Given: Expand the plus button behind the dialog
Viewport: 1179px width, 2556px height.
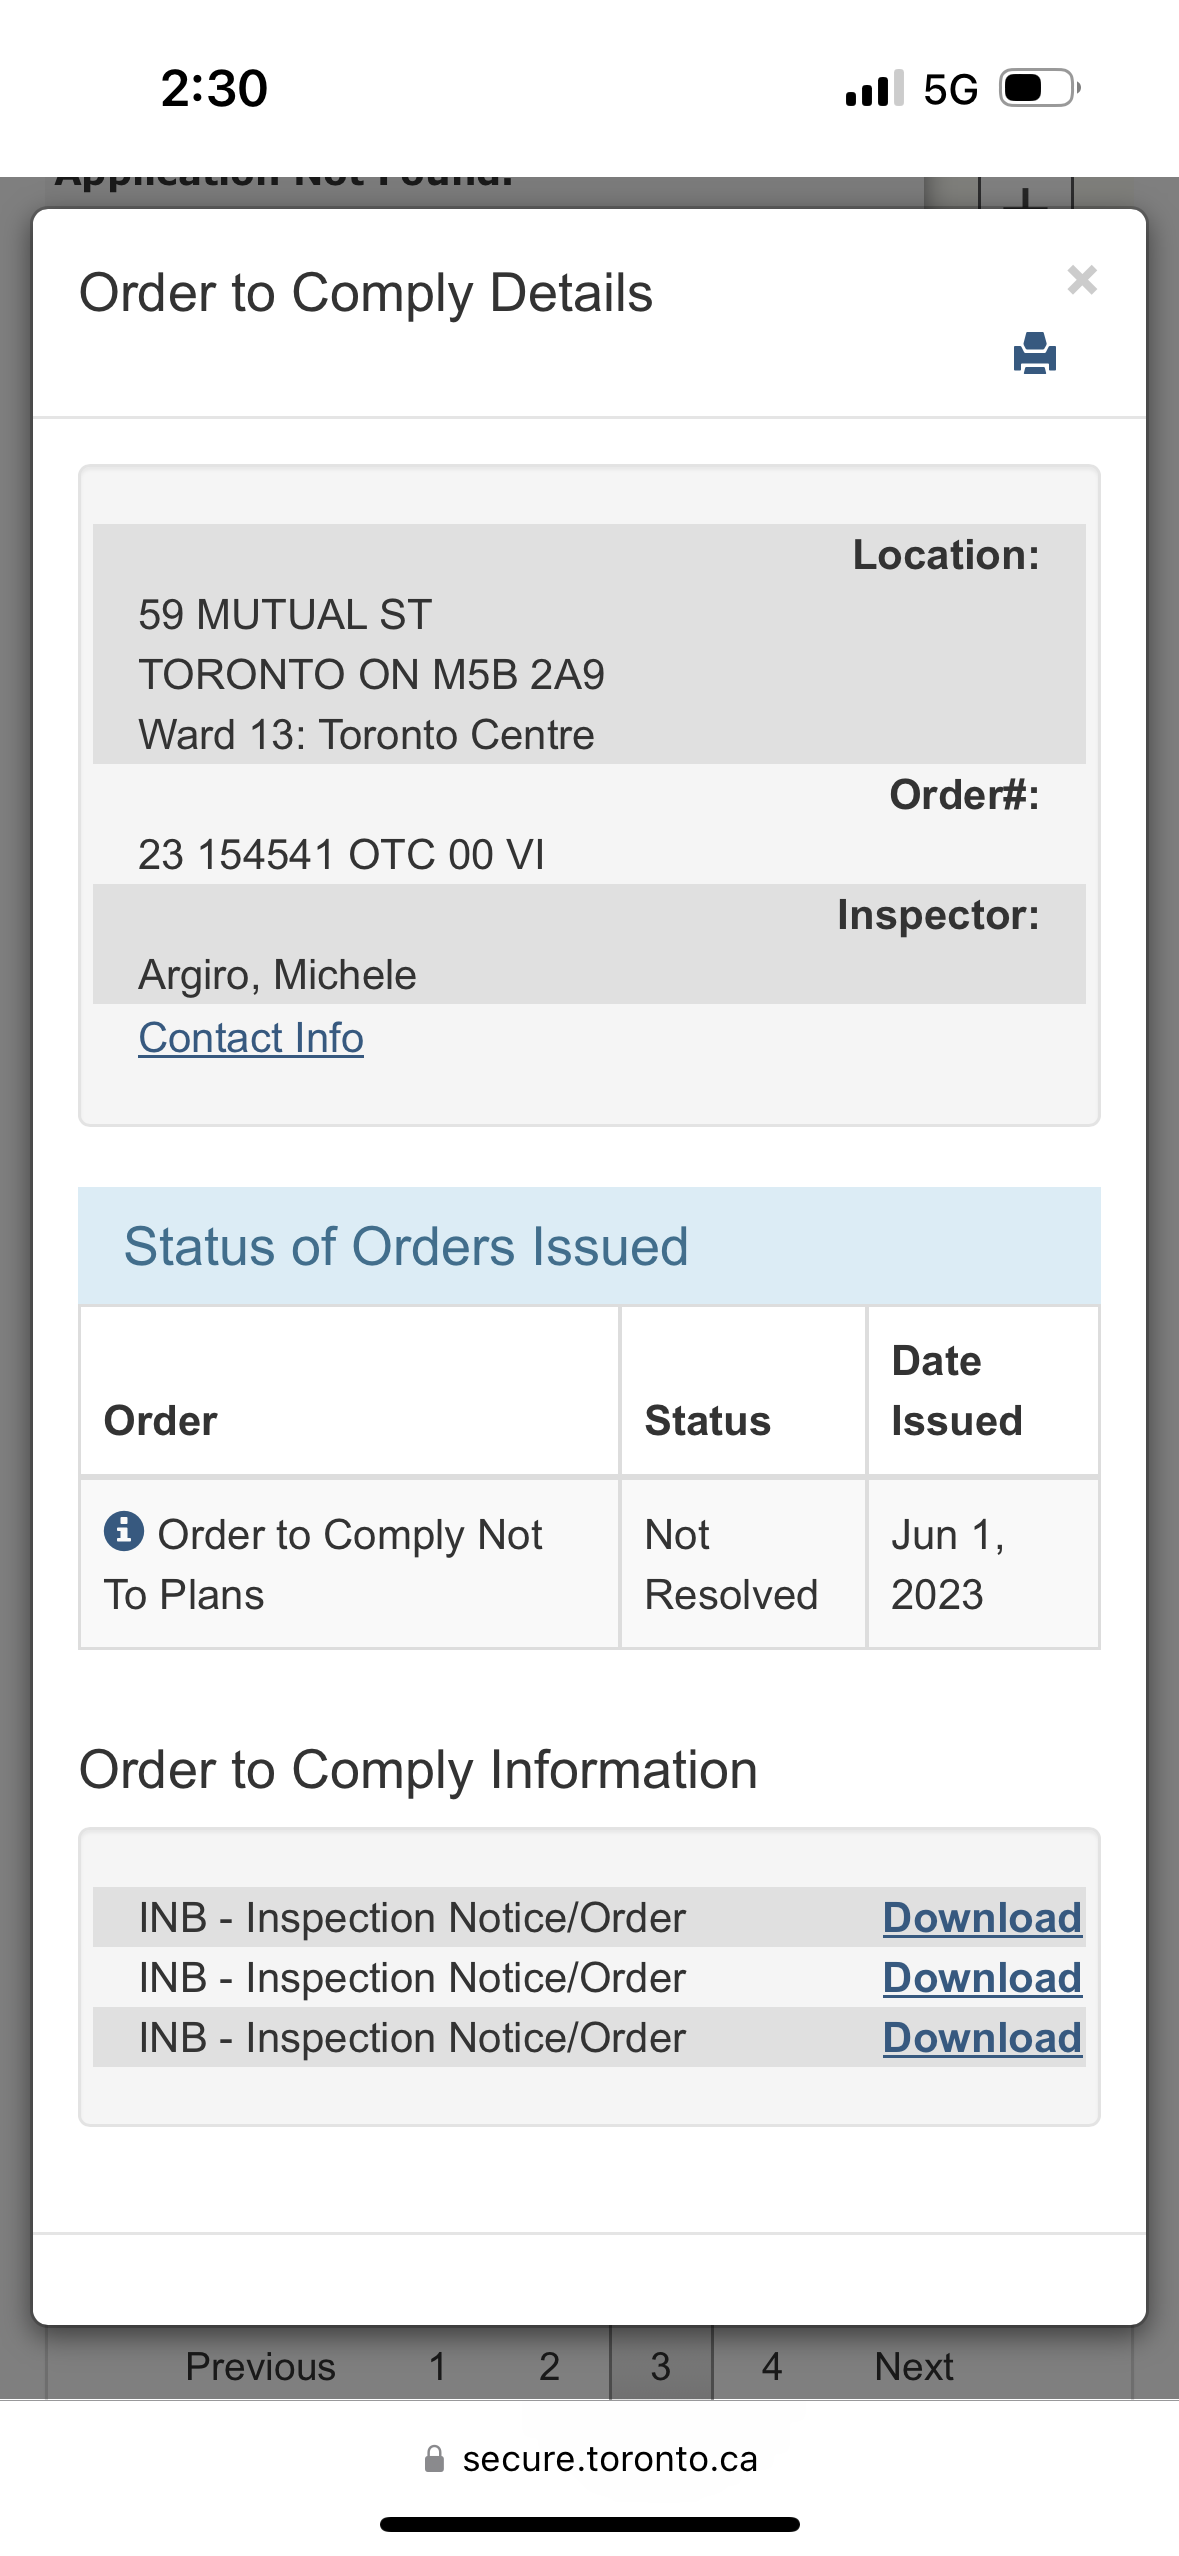Looking at the screenshot, I should [1025, 194].
